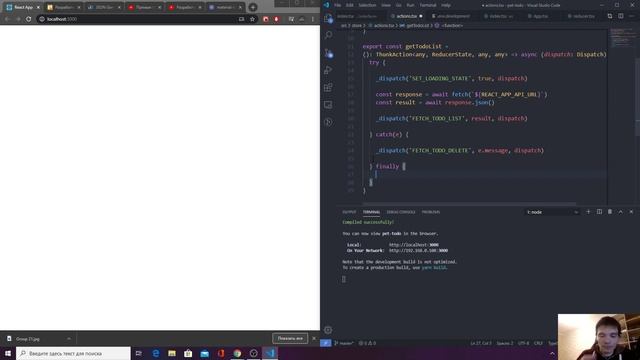Open the last activity bar icon above settings

328,122
